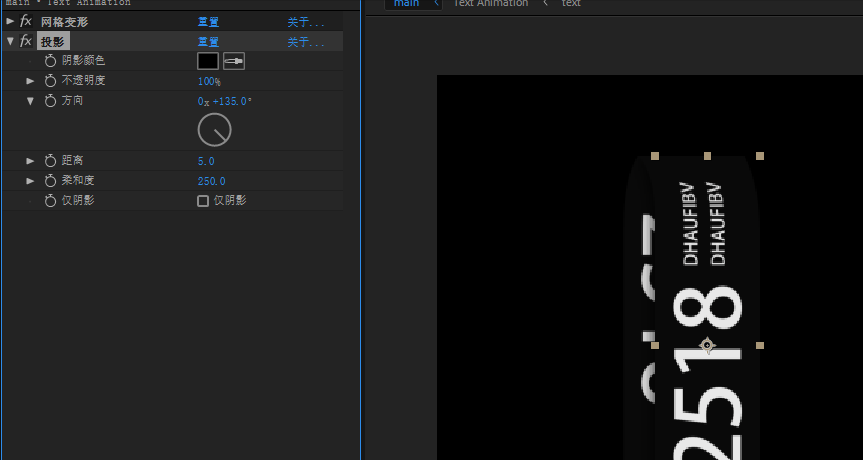Check the 仅阴影 checkbox
The width and height of the screenshot is (863, 460).
203,201
